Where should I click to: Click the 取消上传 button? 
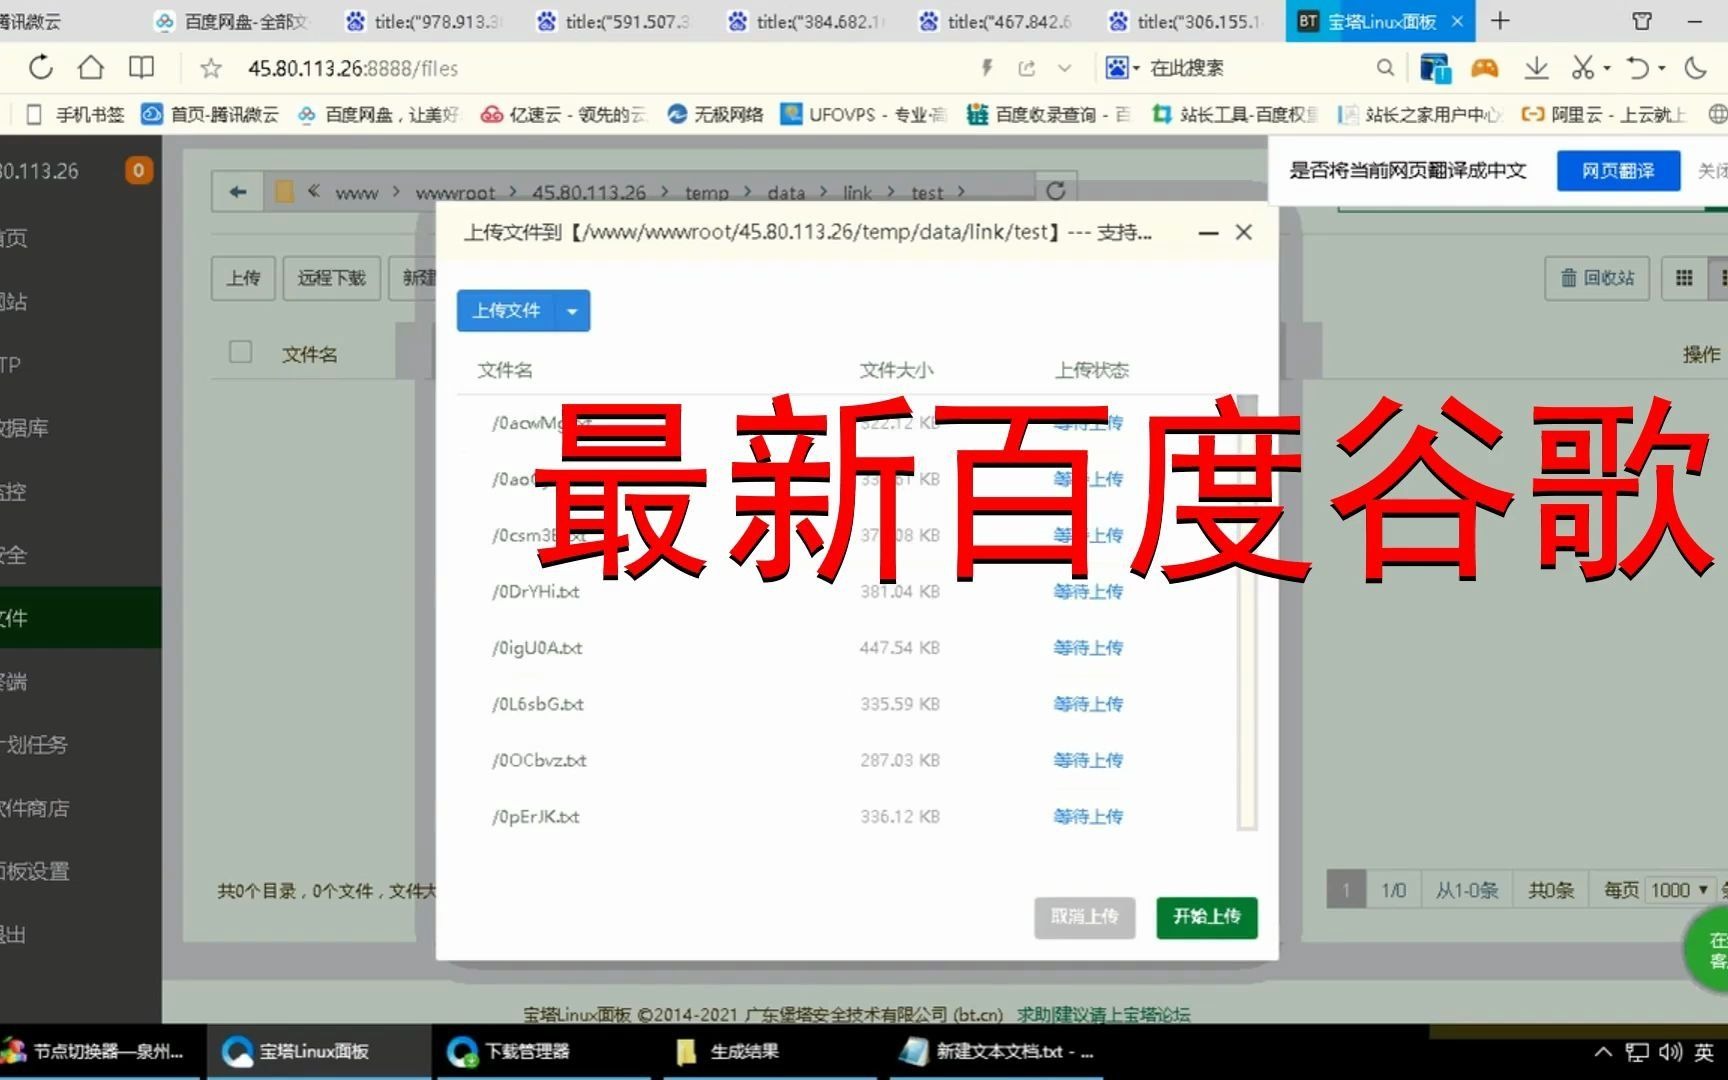[1085, 917]
